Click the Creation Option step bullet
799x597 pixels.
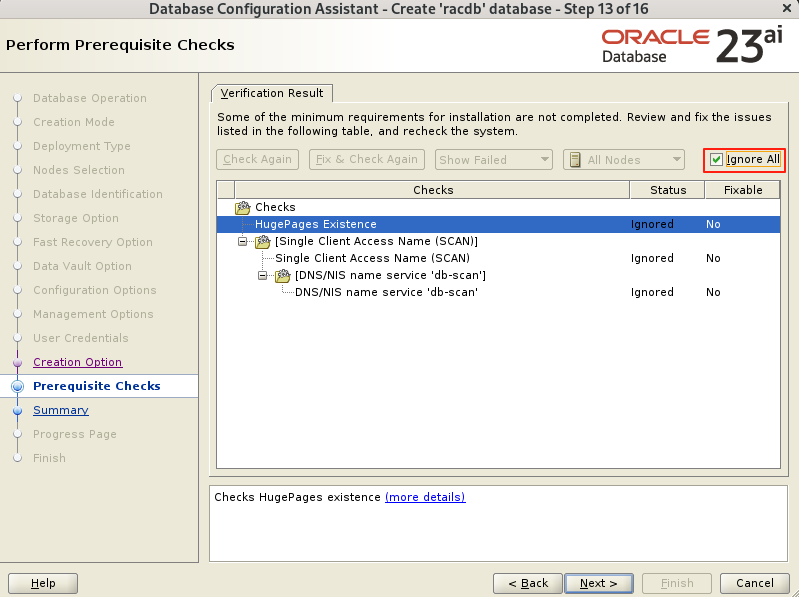[17, 363]
